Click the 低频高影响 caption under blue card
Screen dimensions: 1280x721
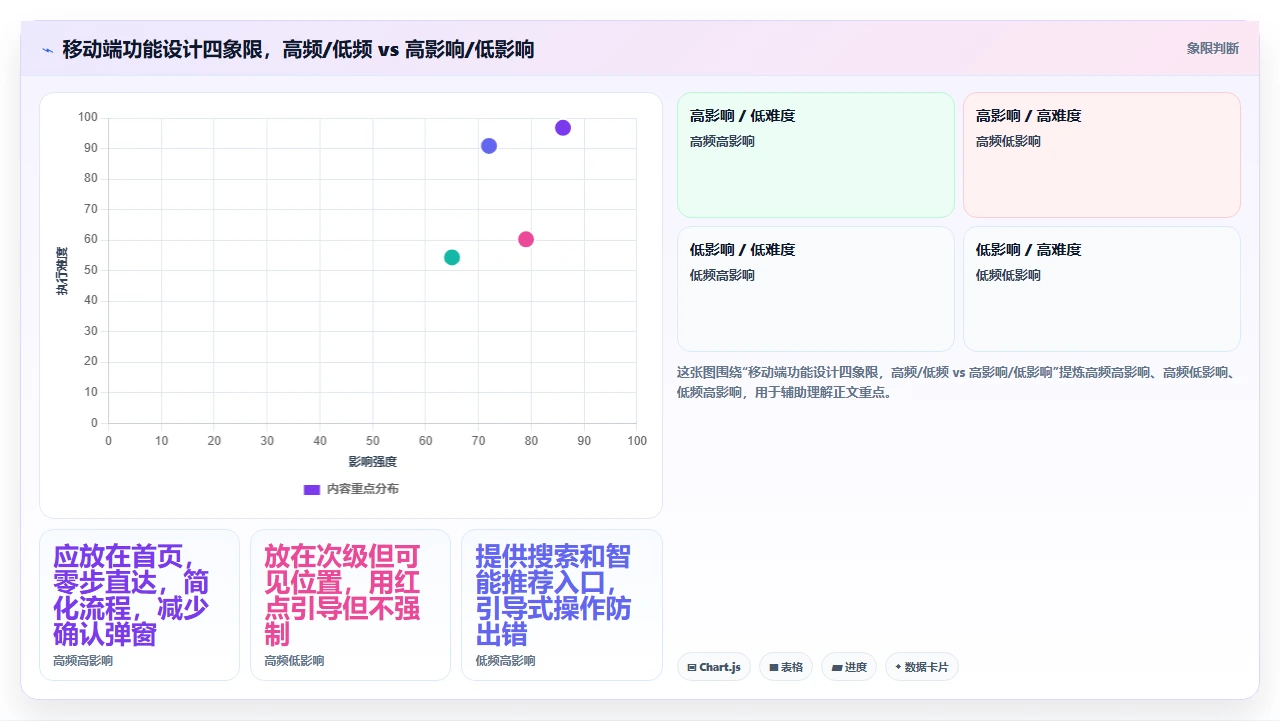pyautogui.click(x=505, y=661)
